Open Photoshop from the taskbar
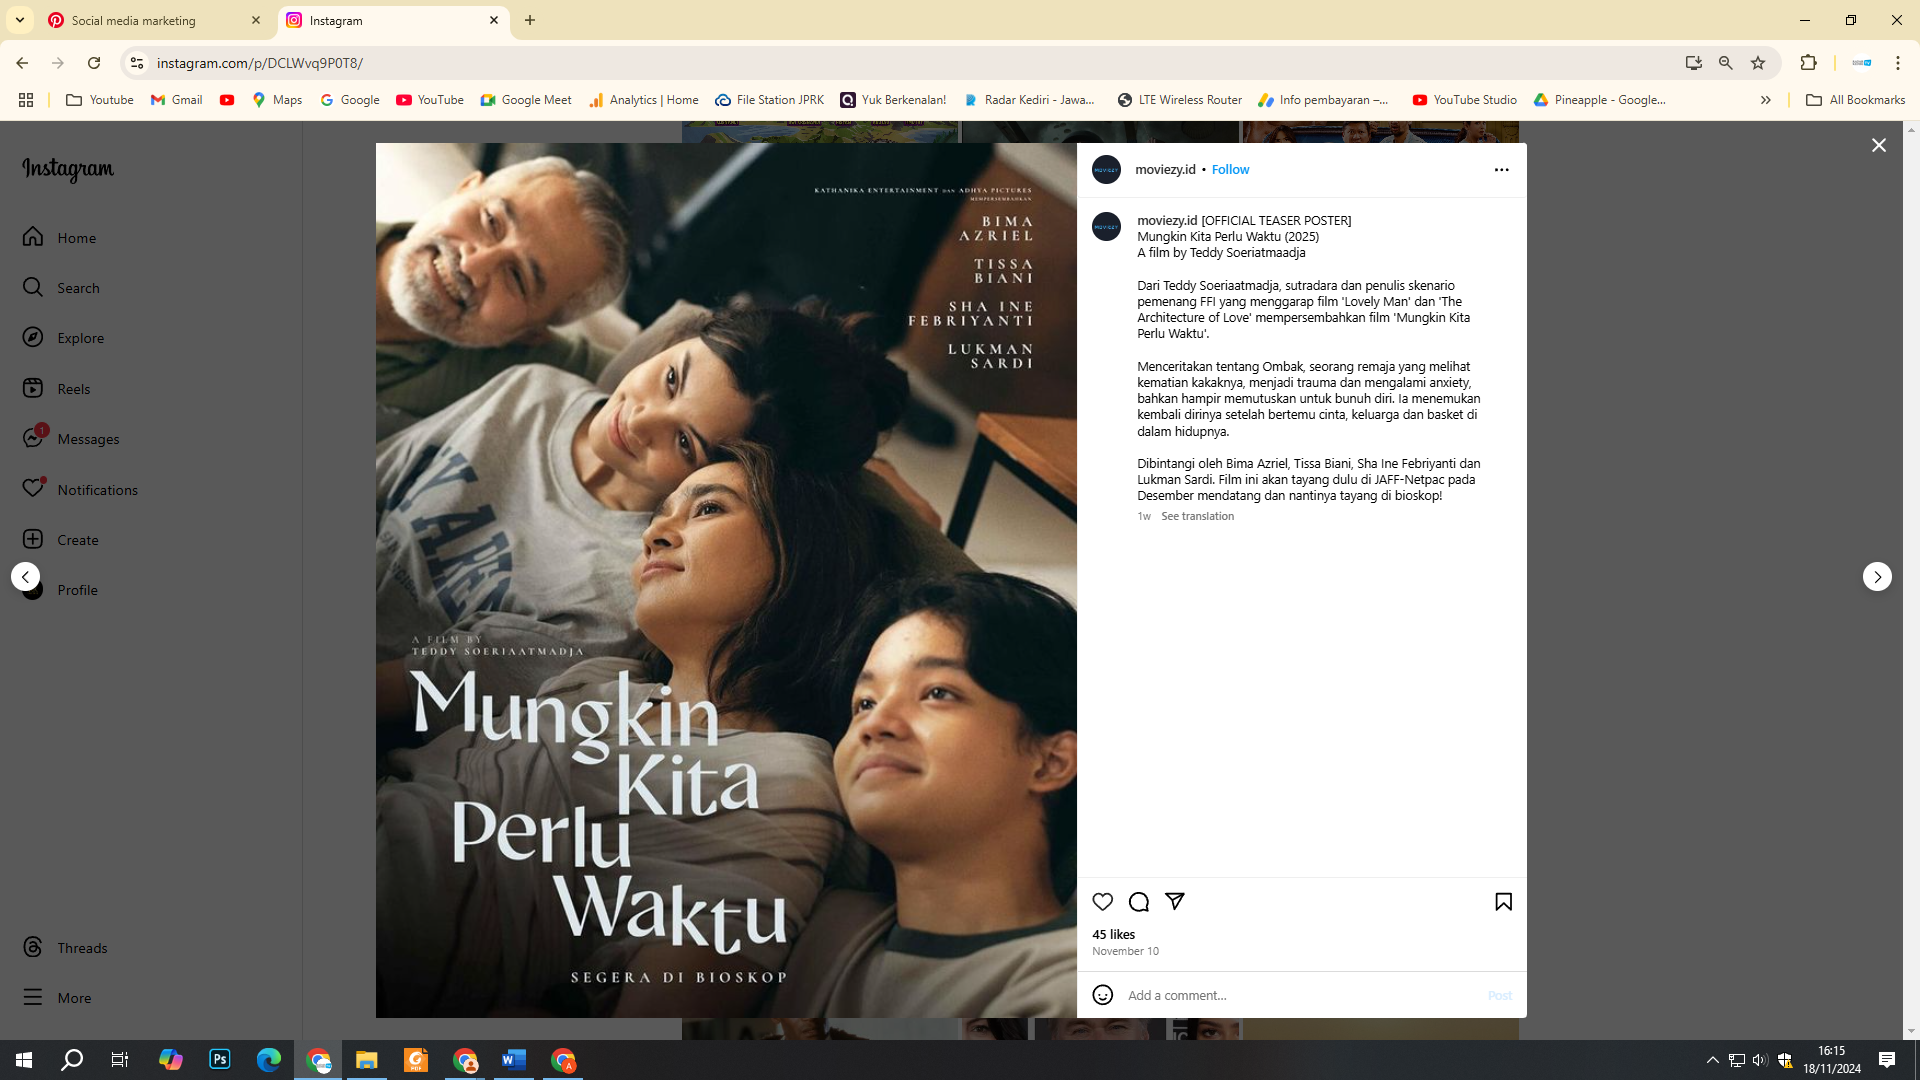Image resolution: width=1920 pixels, height=1080 pixels. (220, 1060)
